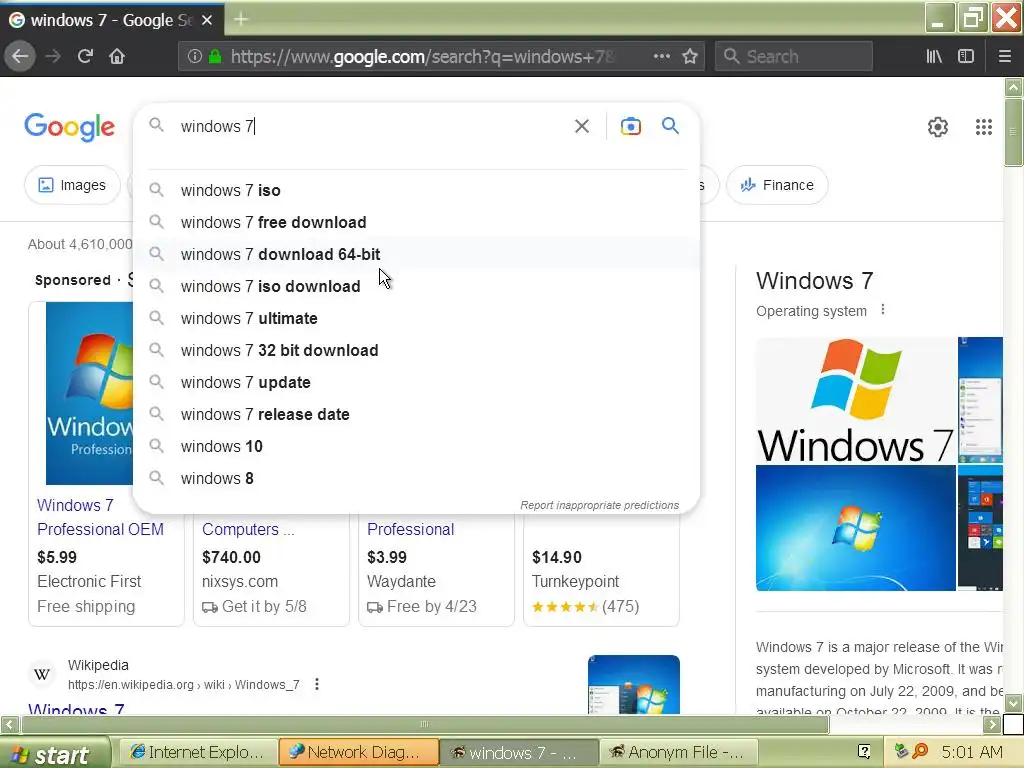
Task: Filter results by Images
Action: point(72,185)
